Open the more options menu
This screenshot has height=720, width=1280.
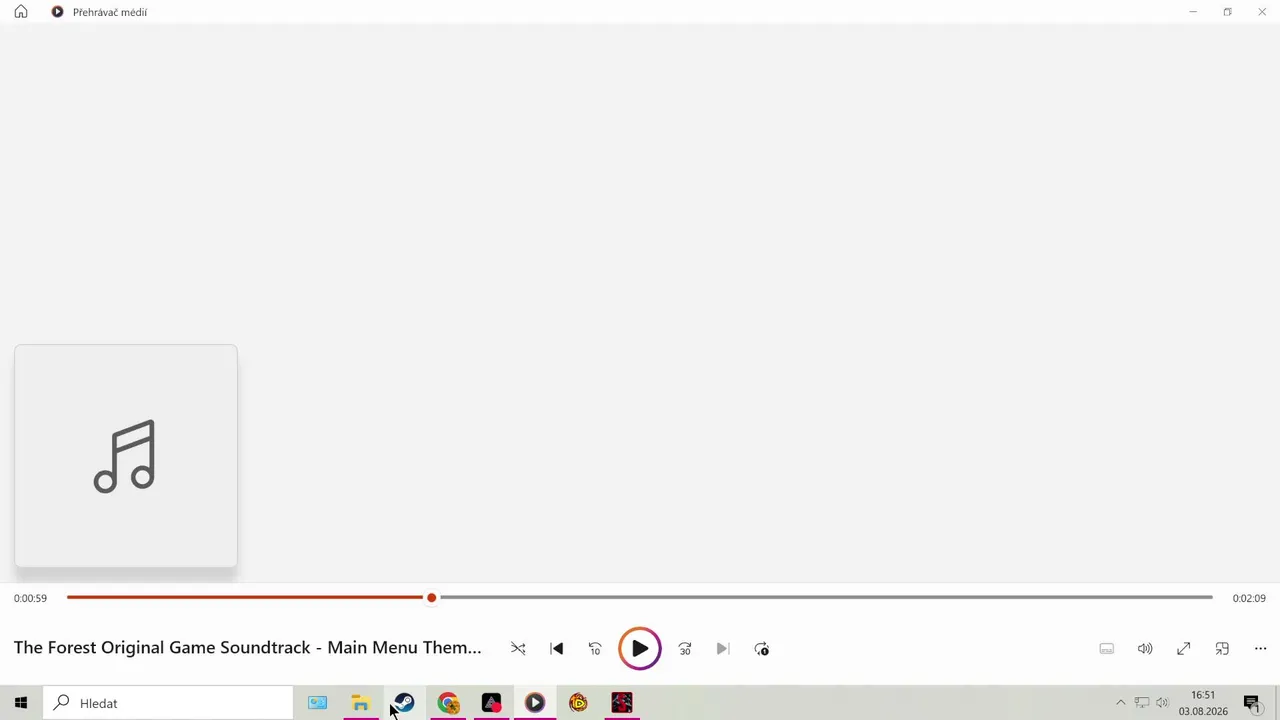click(x=1261, y=649)
